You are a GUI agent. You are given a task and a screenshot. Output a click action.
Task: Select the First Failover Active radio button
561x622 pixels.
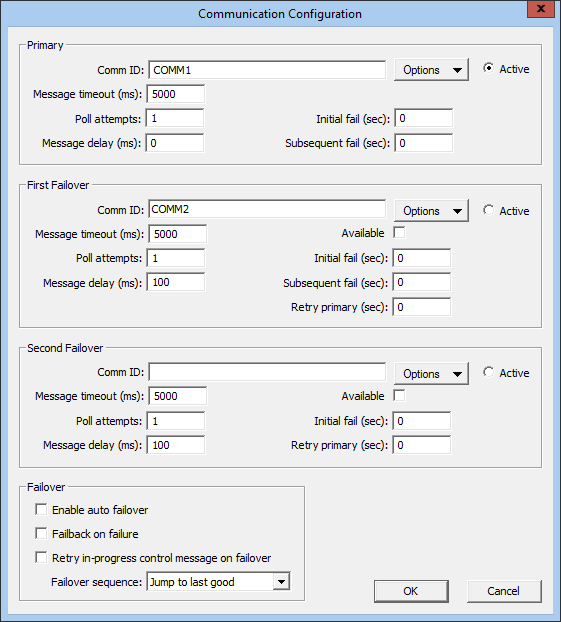[488, 210]
